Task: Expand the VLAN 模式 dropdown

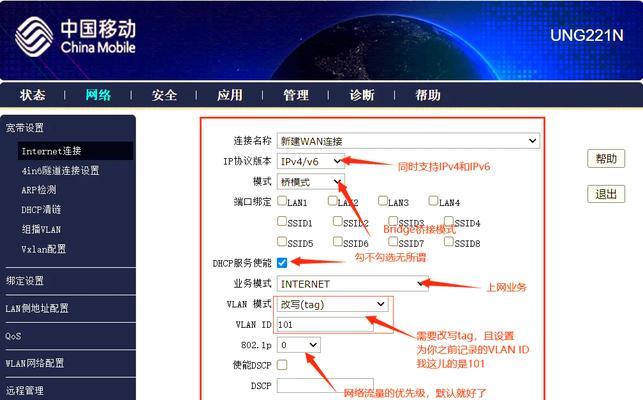Action: point(333,304)
